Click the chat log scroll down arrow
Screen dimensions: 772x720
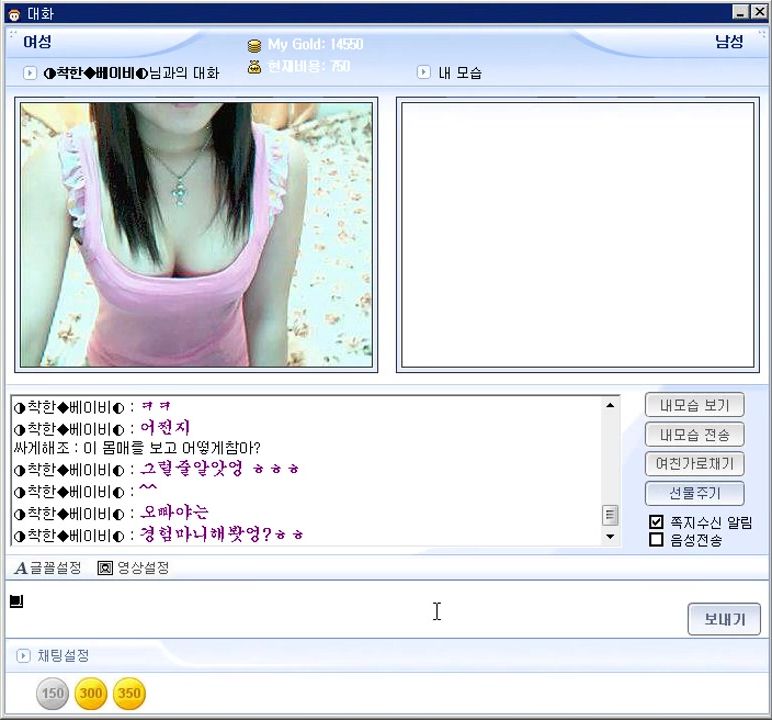click(610, 537)
